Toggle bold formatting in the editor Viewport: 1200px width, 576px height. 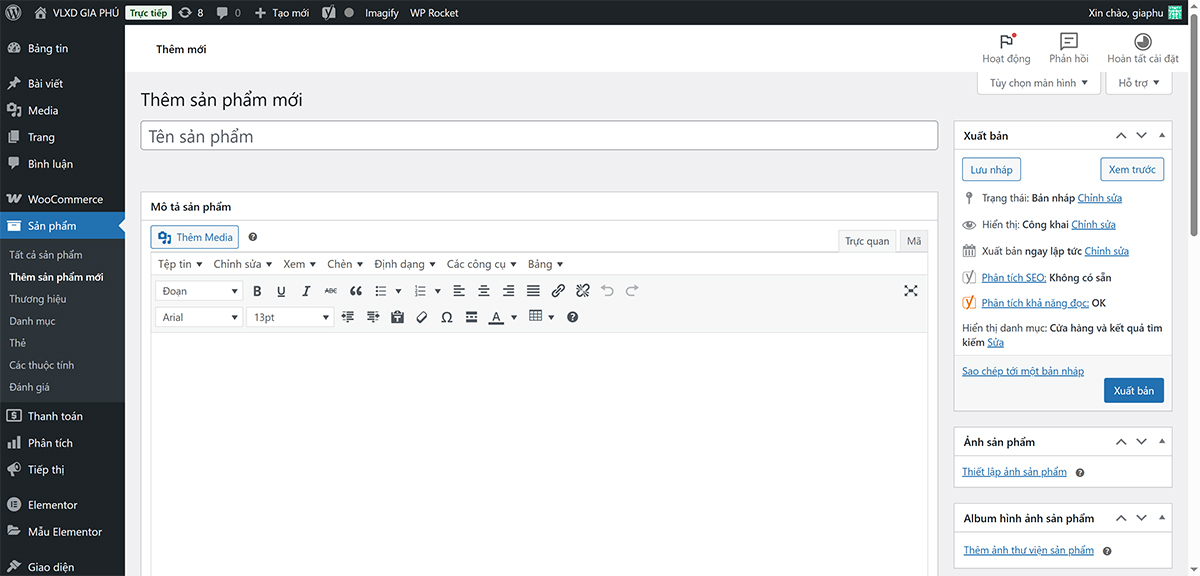pos(257,291)
